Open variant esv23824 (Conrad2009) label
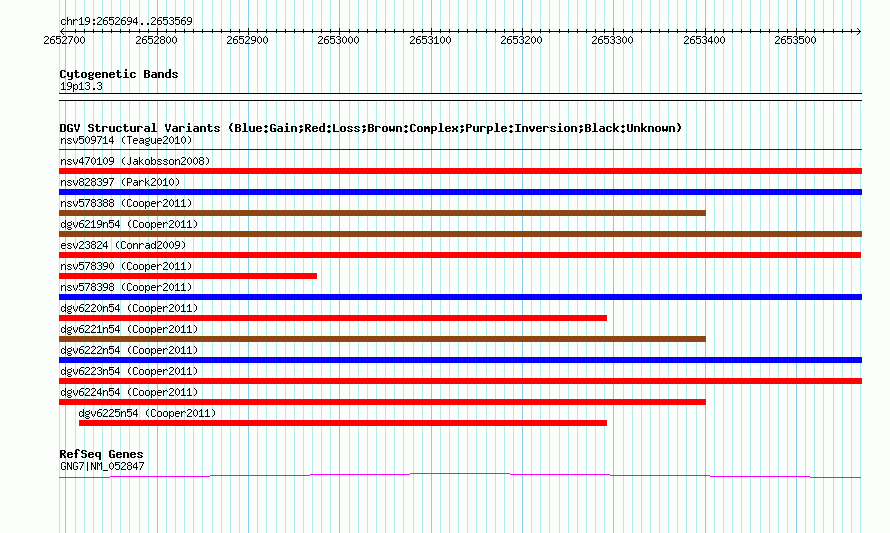Screen dimensions: 890x533 [123, 245]
